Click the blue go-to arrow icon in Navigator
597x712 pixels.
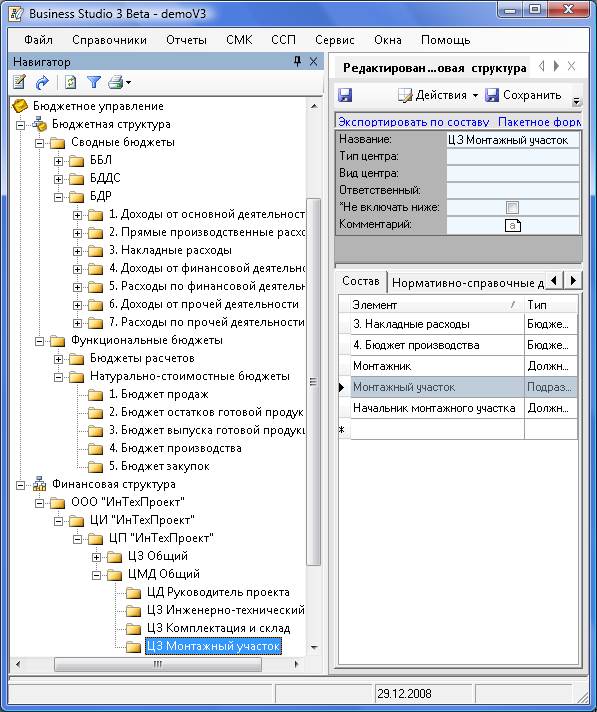[42, 82]
